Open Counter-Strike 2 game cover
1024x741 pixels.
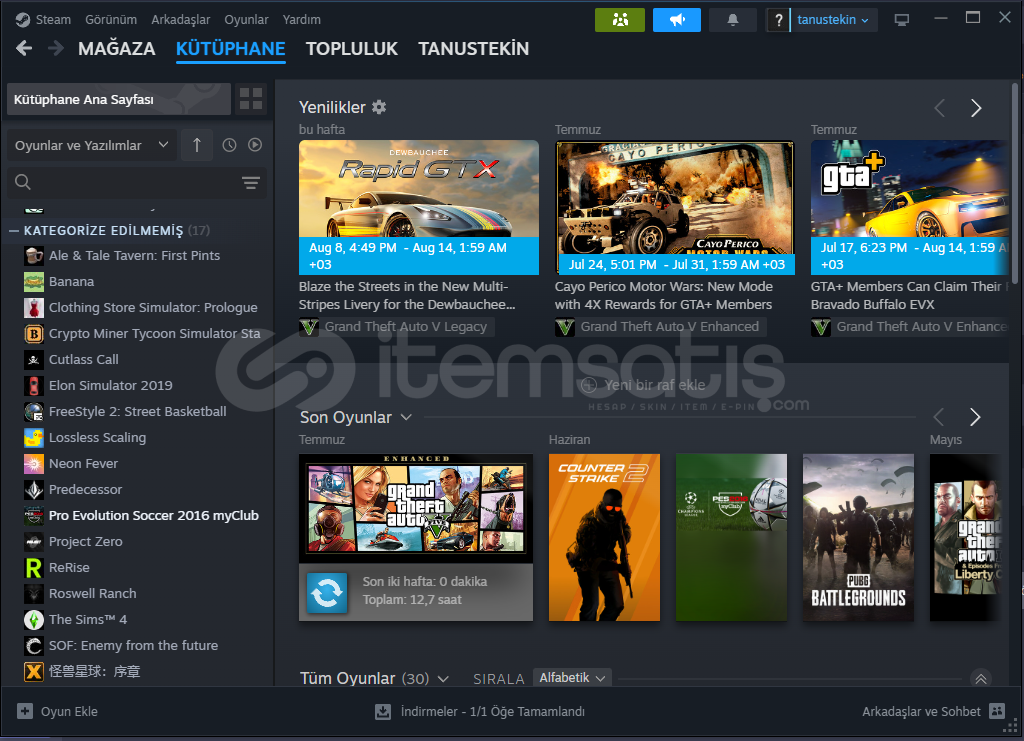click(604, 537)
